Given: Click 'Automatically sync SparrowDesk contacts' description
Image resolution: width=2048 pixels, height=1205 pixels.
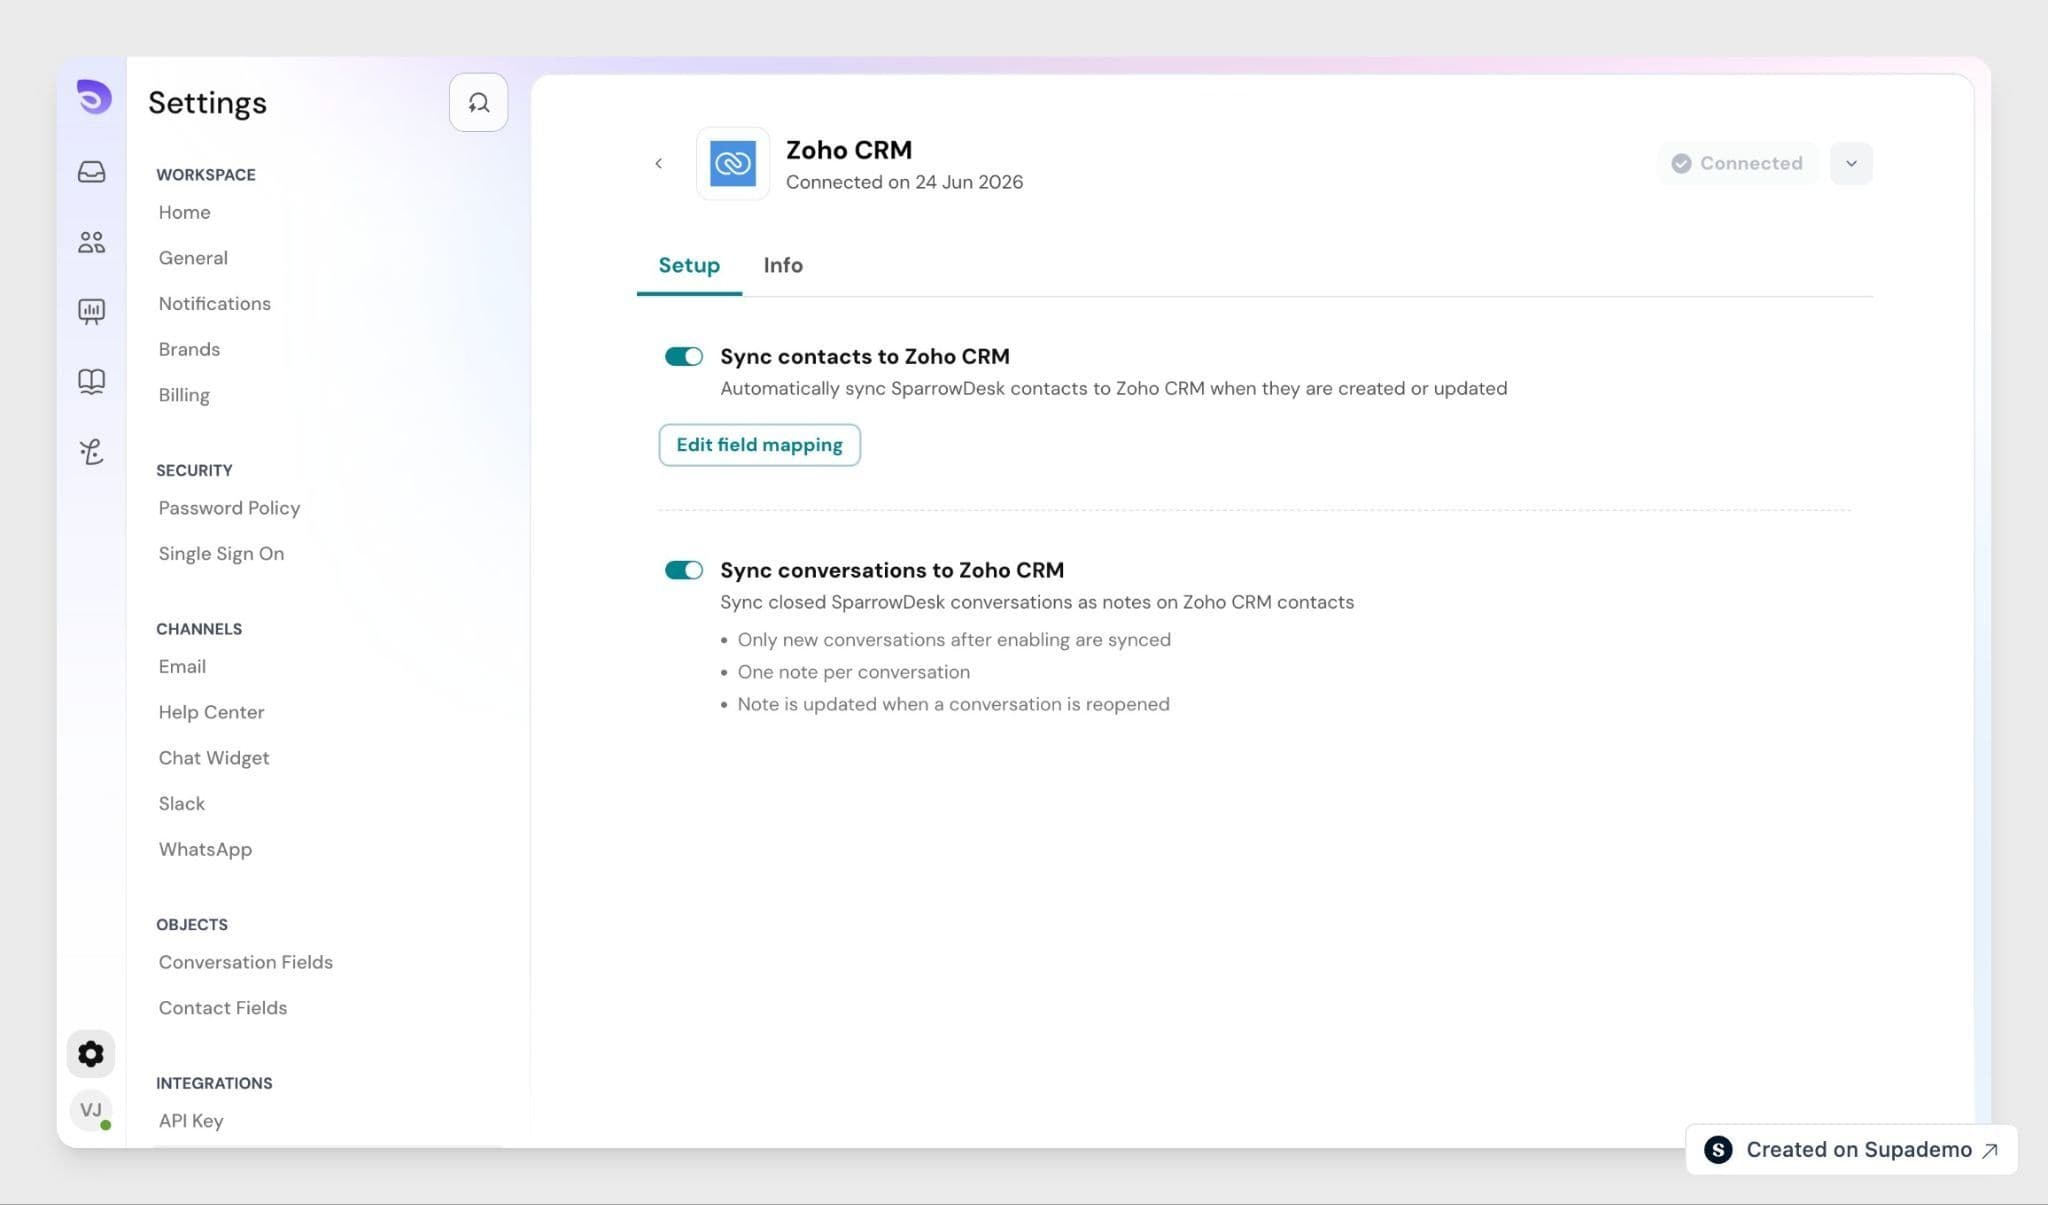Looking at the screenshot, I should pos(1113,388).
